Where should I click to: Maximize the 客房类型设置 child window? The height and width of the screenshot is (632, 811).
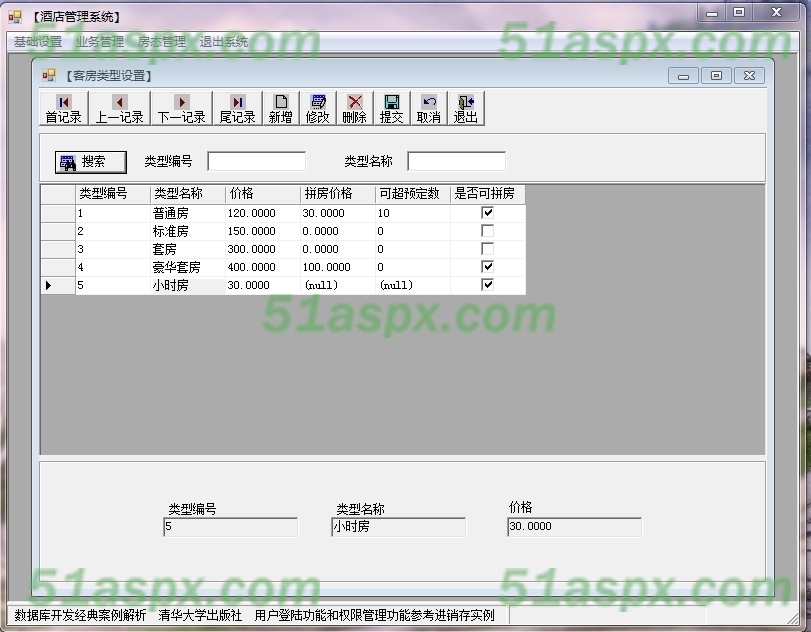716,76
